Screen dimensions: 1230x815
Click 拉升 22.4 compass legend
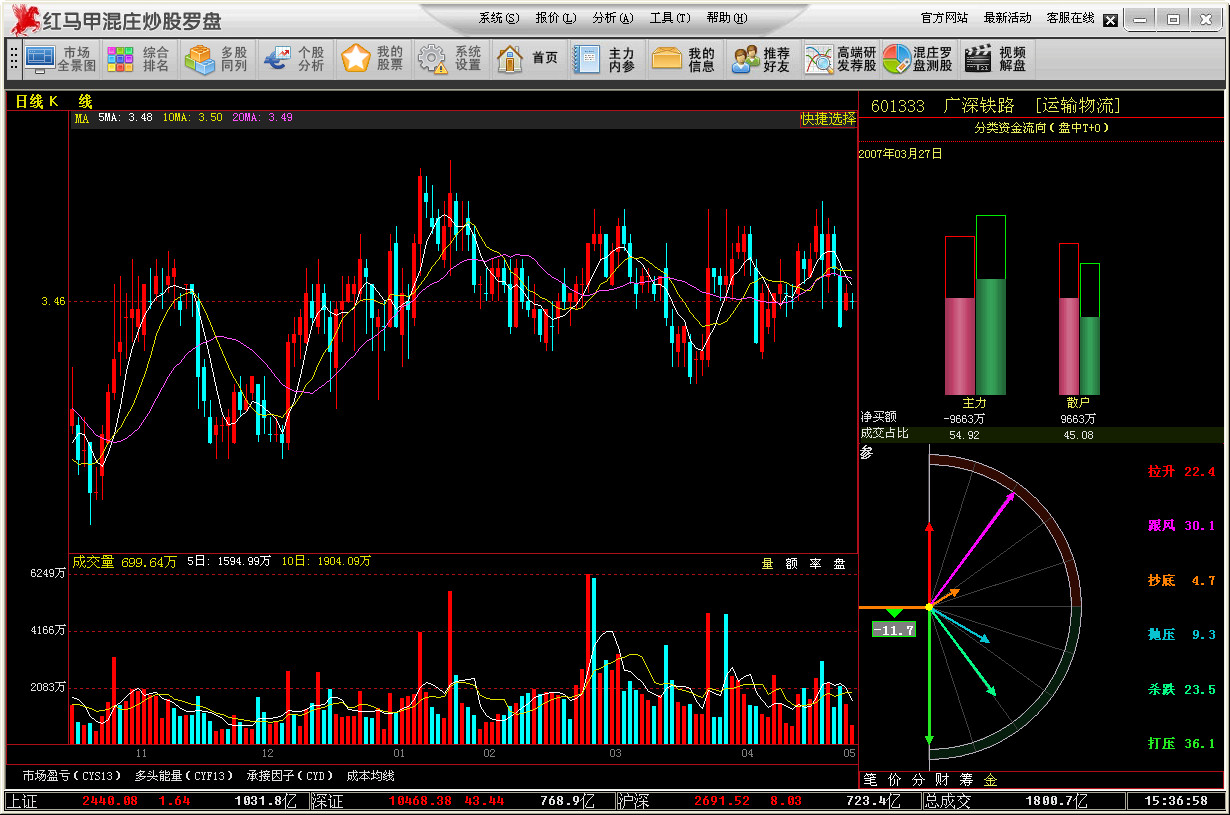[x=1181, y=471]
